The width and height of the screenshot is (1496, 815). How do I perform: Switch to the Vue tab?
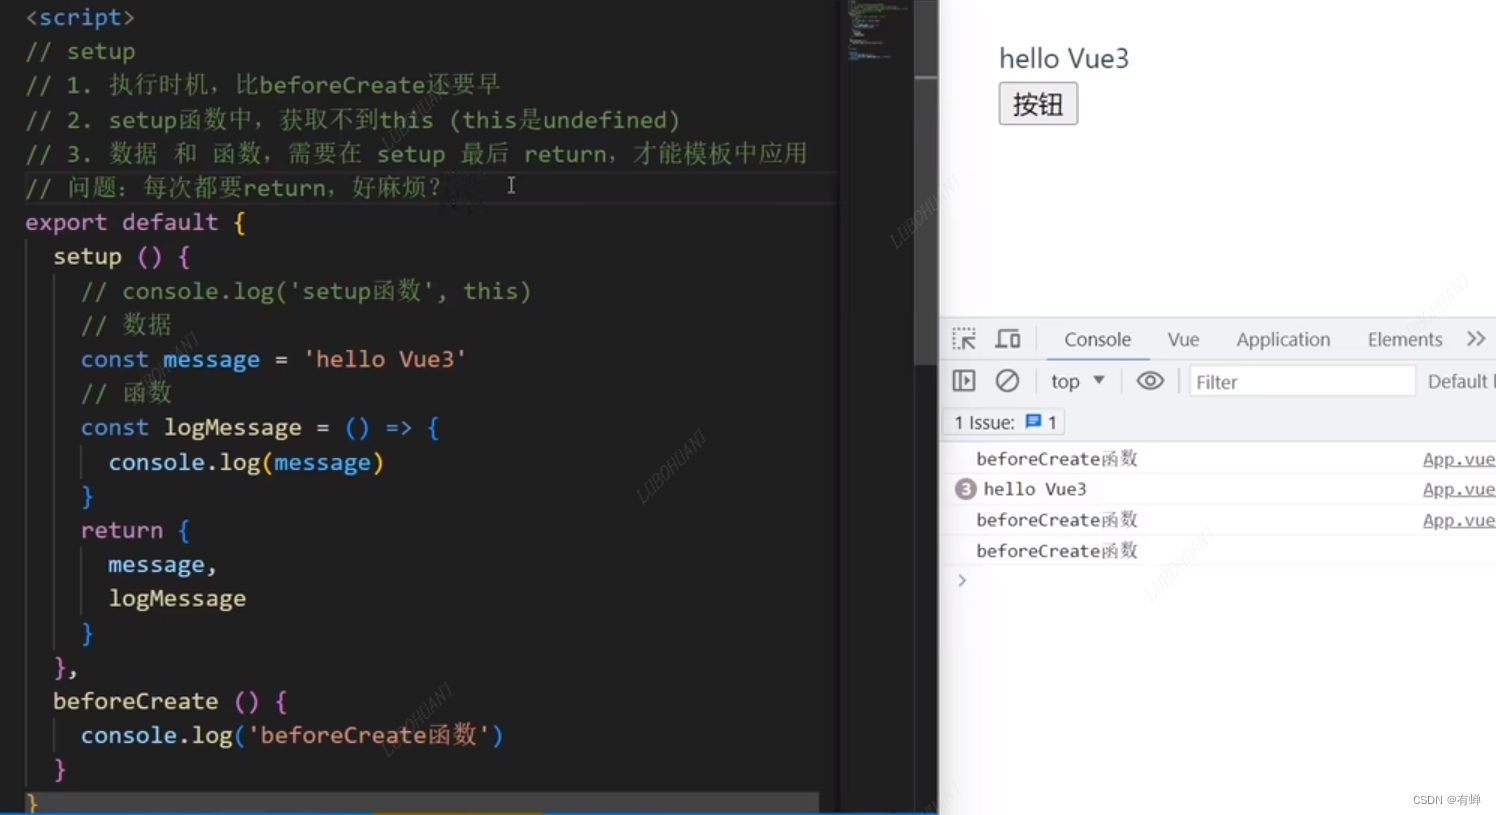tap(1183, 339)
